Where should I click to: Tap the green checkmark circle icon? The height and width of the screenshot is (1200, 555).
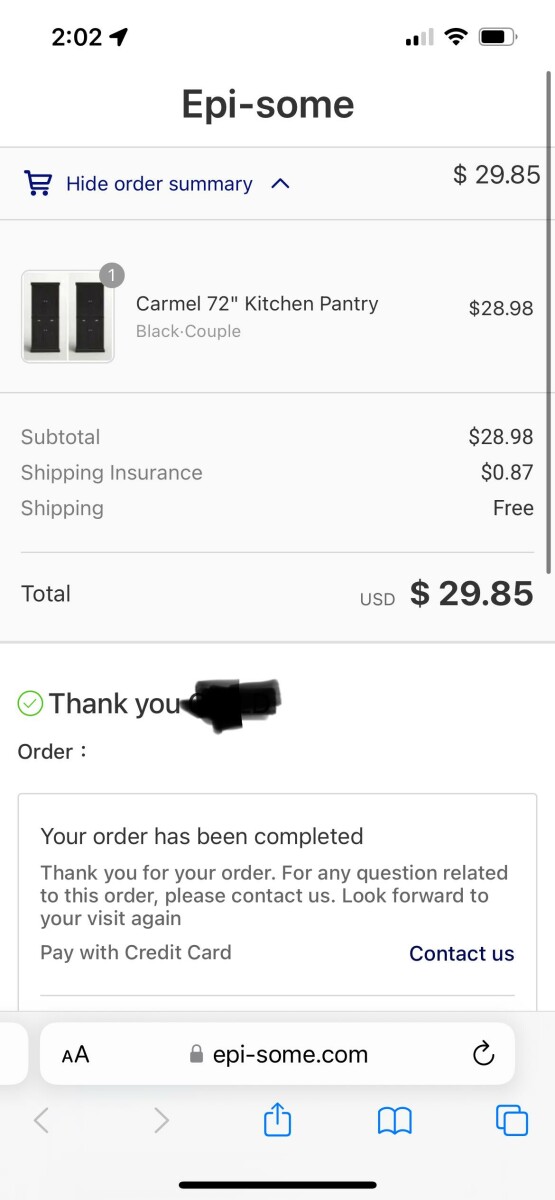click(x=30, y=704)
